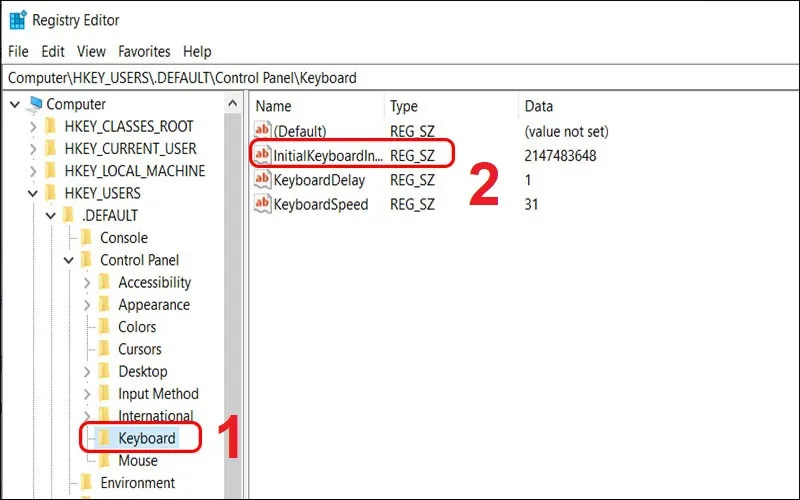Click the Computer icon in tree
This screenshot has height=500, width=800.
[x=36, y=104]
